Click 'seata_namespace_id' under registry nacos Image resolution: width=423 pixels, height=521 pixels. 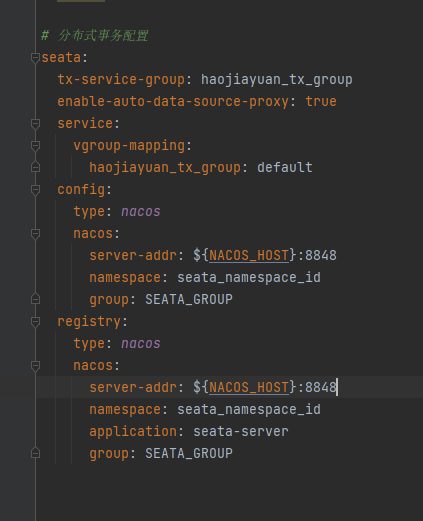point(249,410)
